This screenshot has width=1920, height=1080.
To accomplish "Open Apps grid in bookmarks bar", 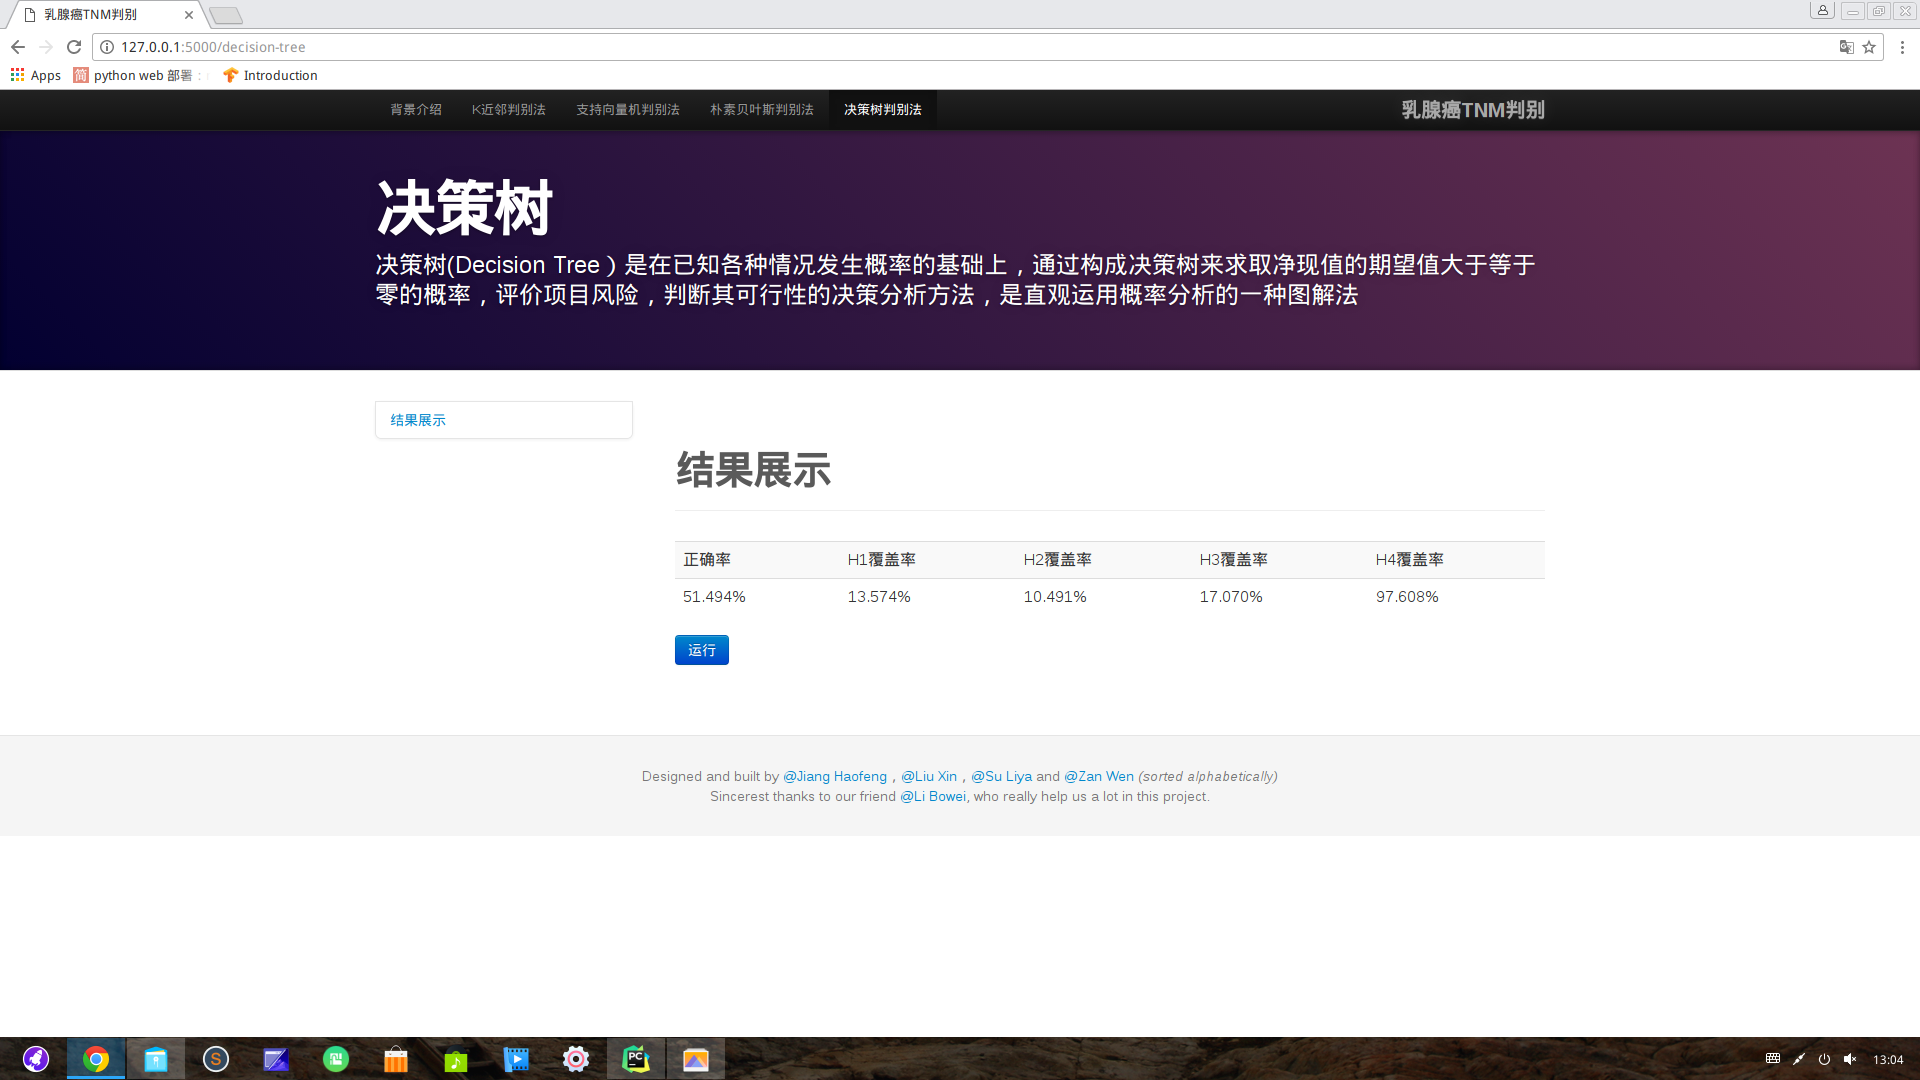I will [36, 75].
